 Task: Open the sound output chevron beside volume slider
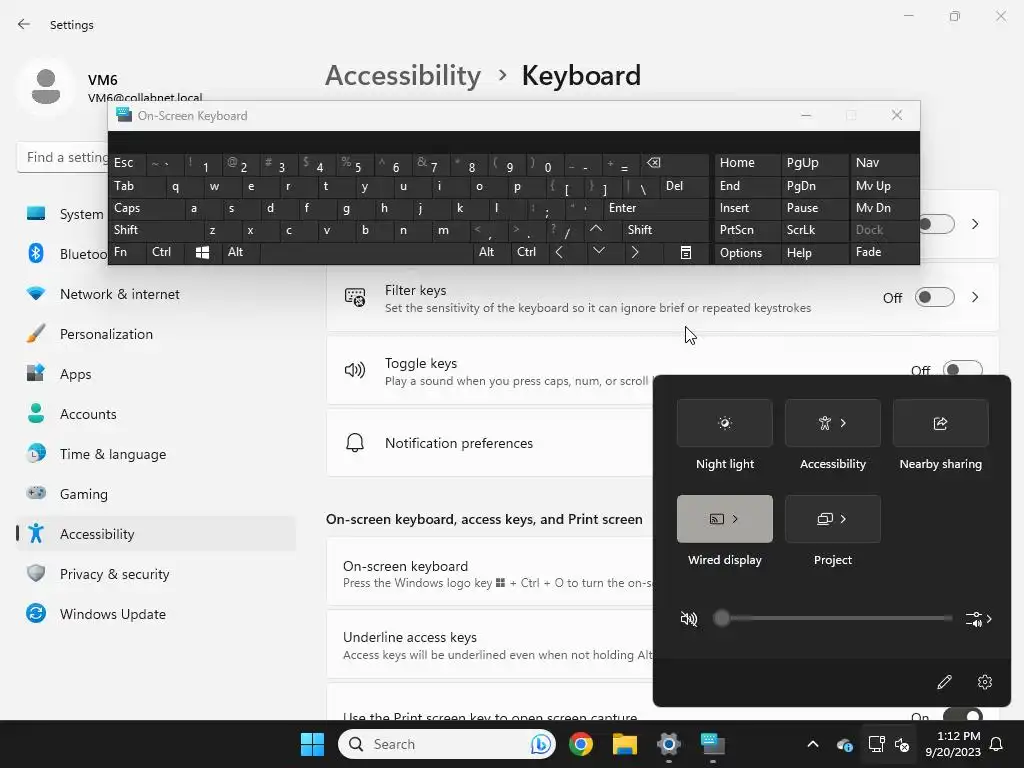pyautogui.click(x=979, y=618)
